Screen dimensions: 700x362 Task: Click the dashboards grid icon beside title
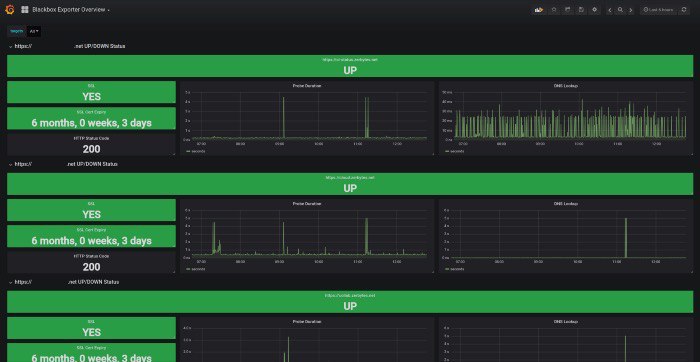pos(25,9)
